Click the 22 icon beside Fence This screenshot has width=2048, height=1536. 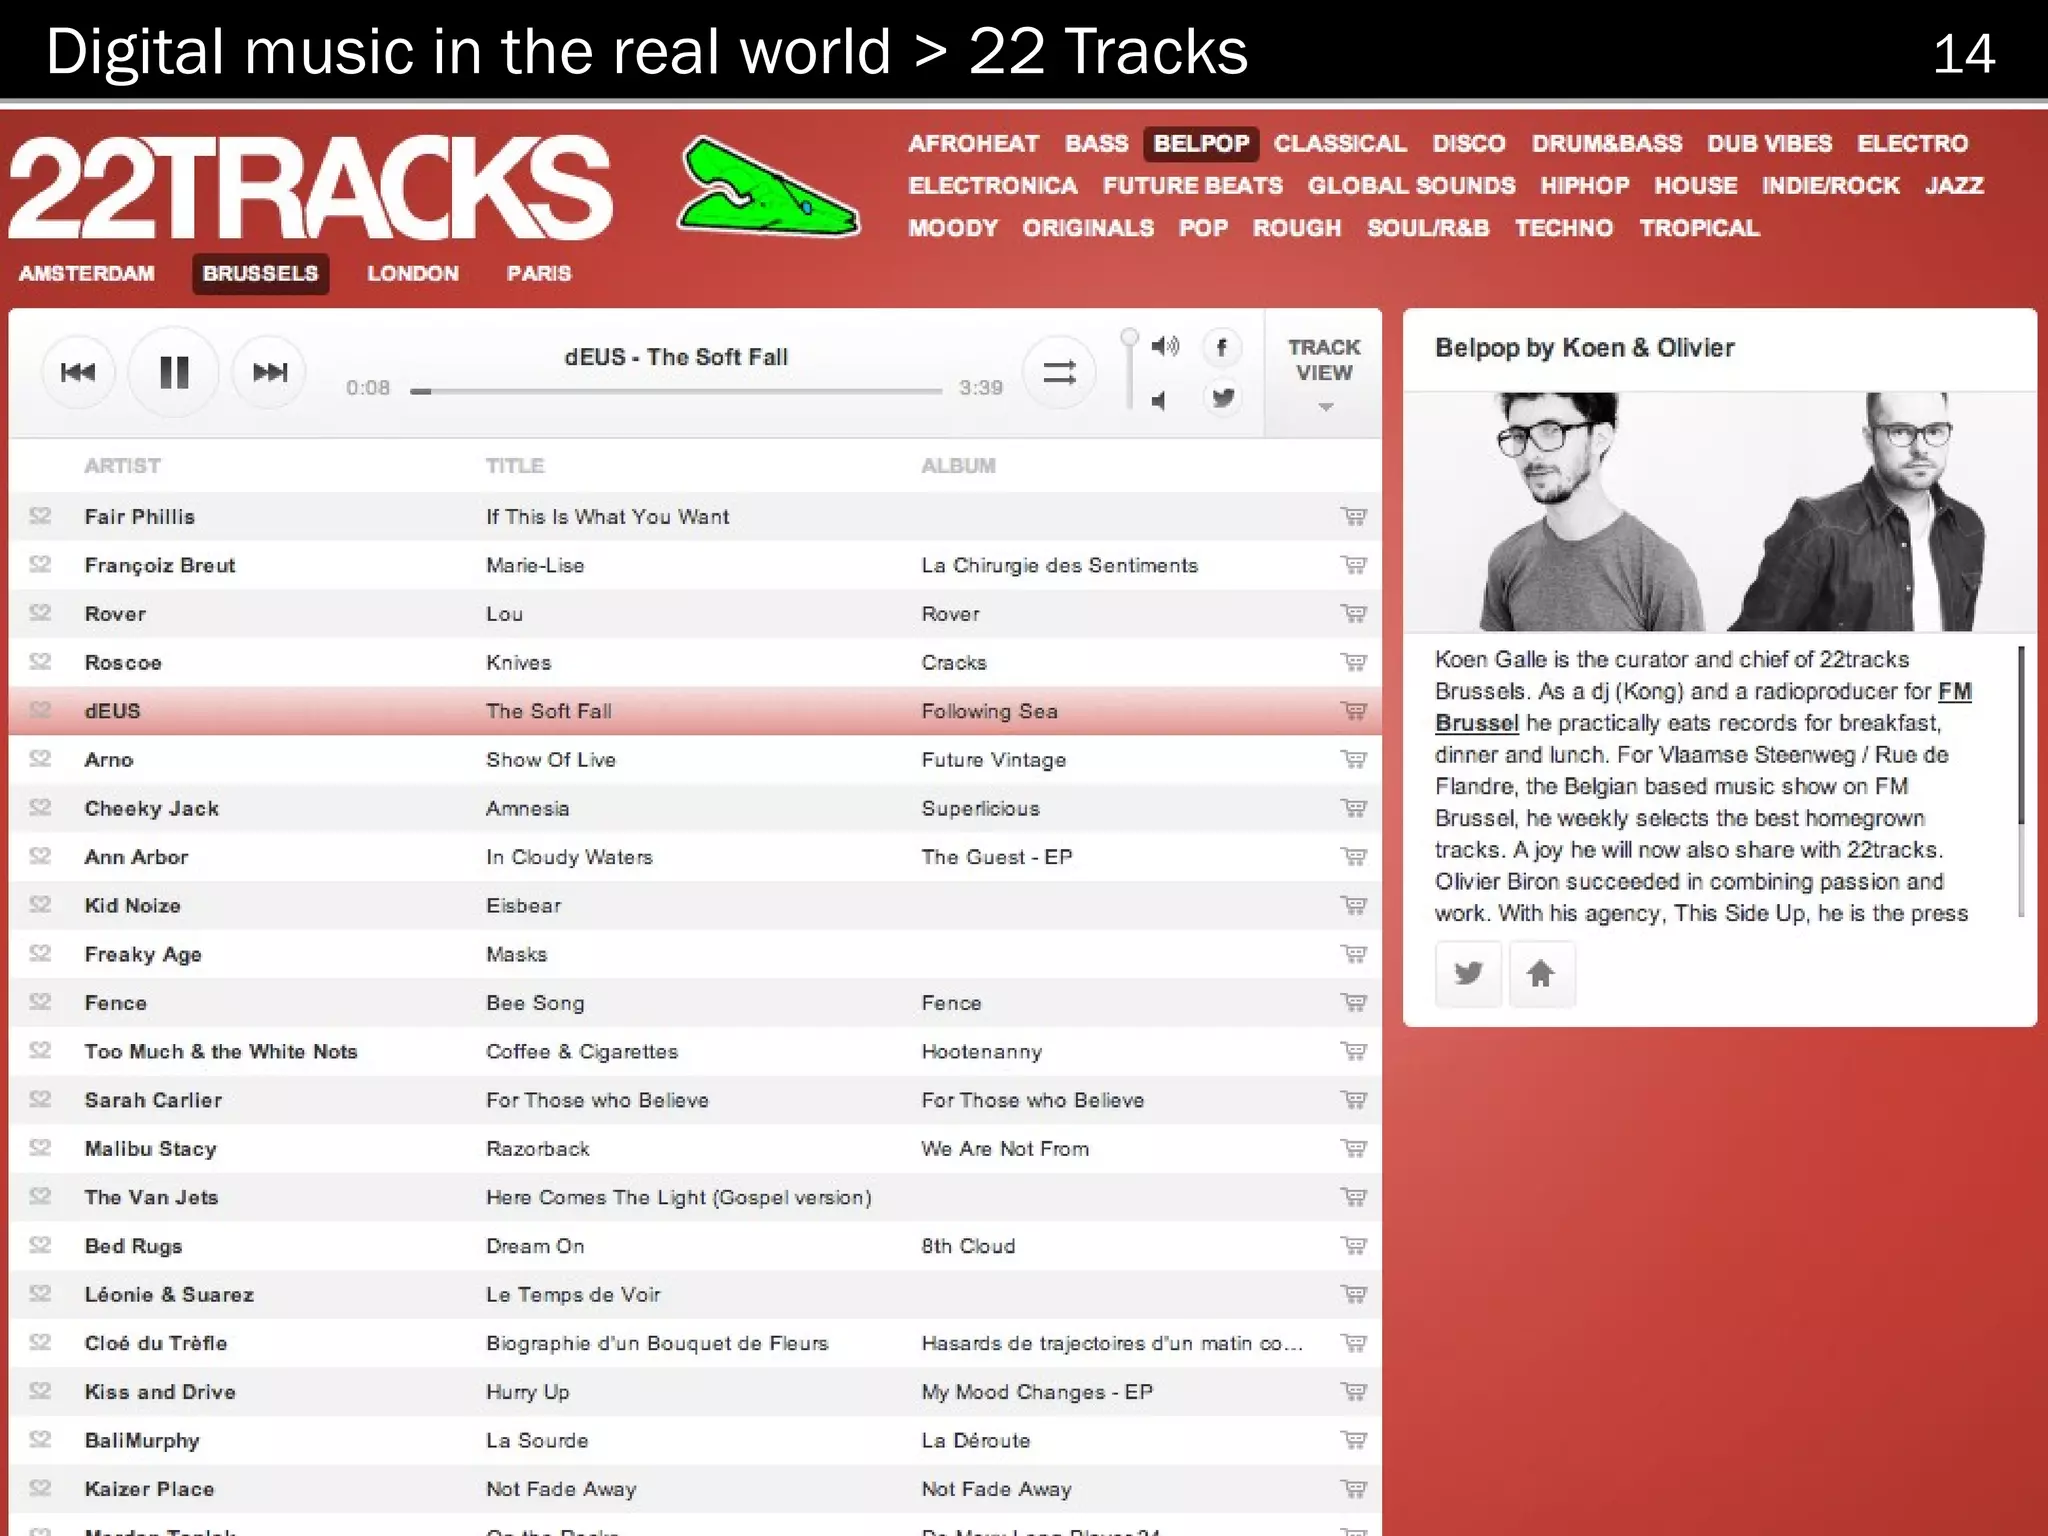tap(40, 1002)
